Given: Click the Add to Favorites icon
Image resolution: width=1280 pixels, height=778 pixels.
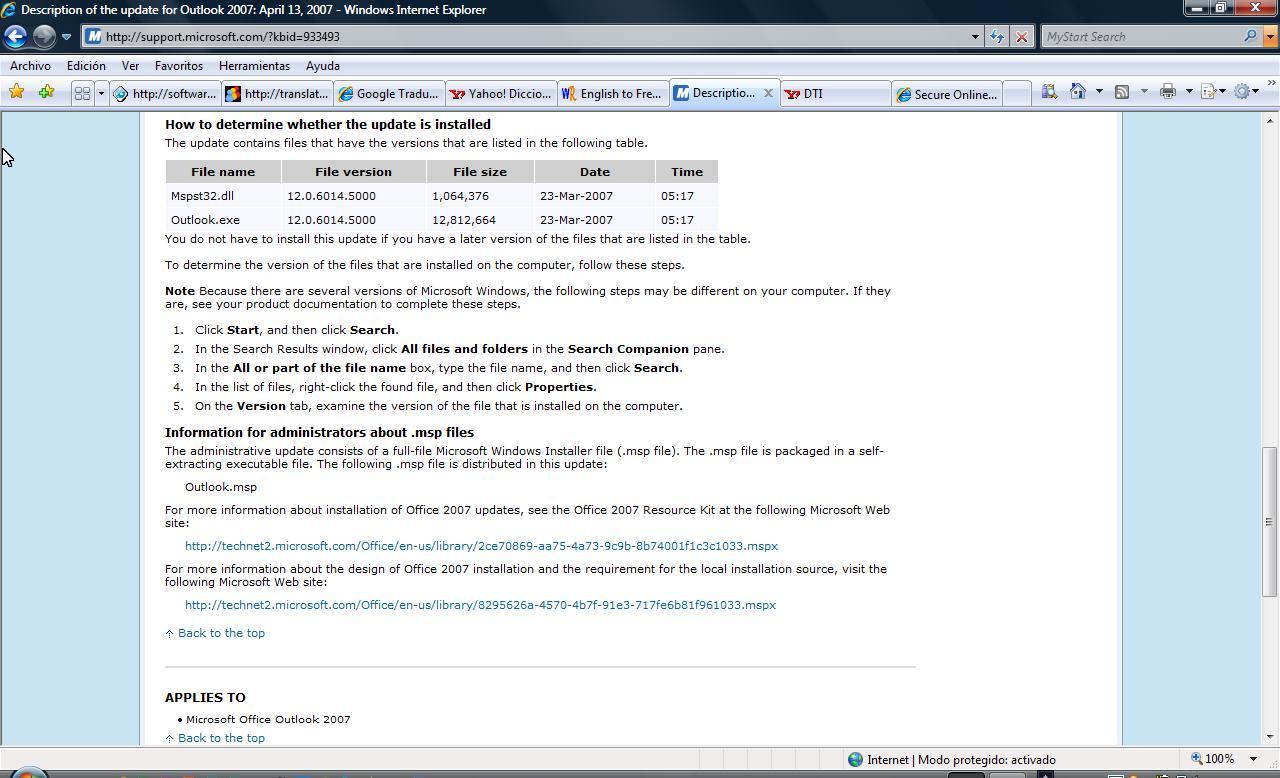Looking at the screenshot, I should tap(46, 92).
